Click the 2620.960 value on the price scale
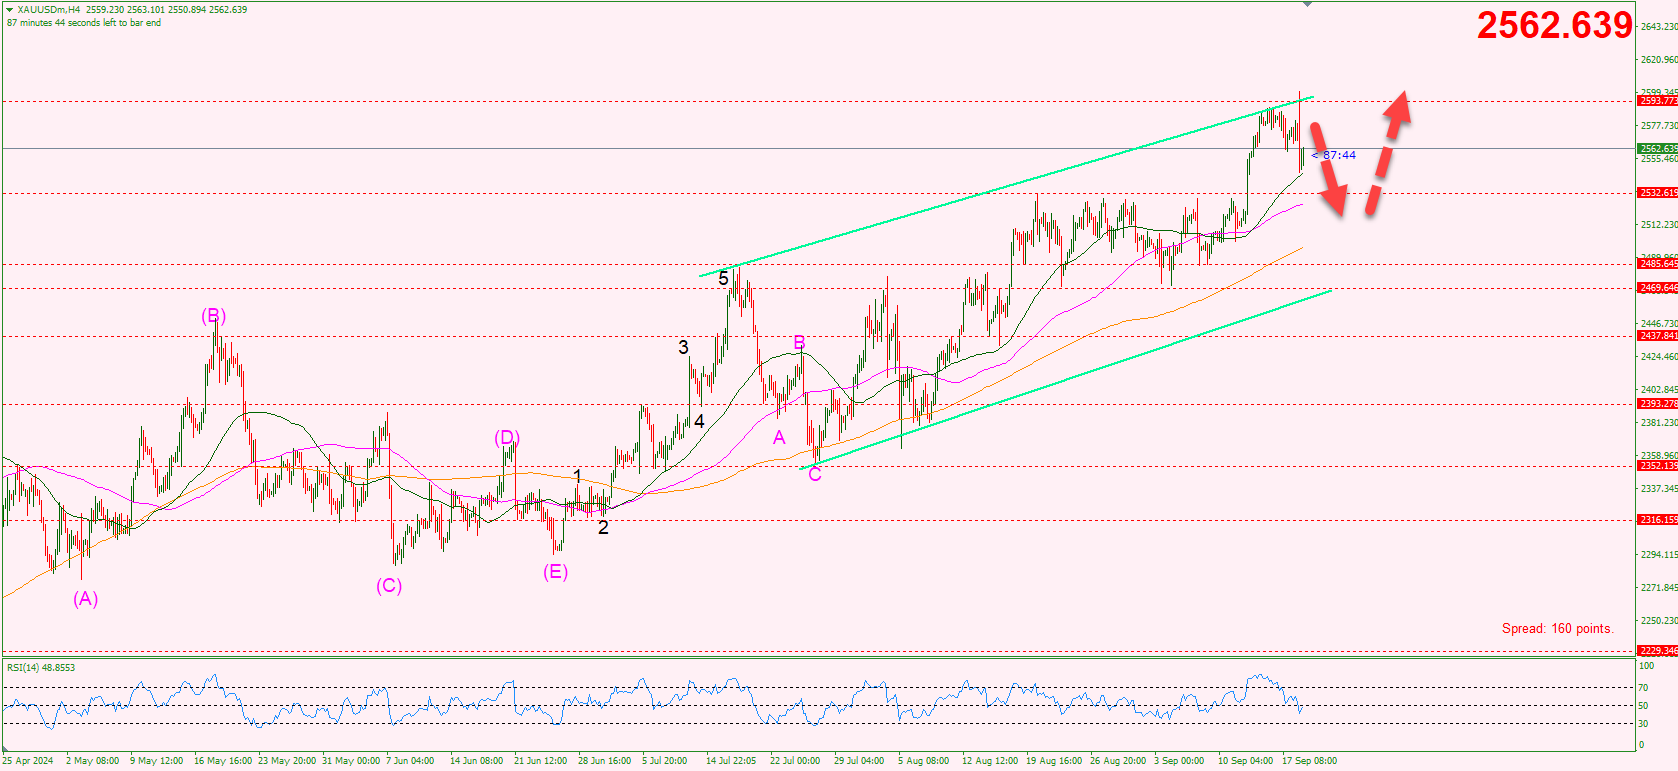This screenshot has width=1678, height=771. (1659, 60)
